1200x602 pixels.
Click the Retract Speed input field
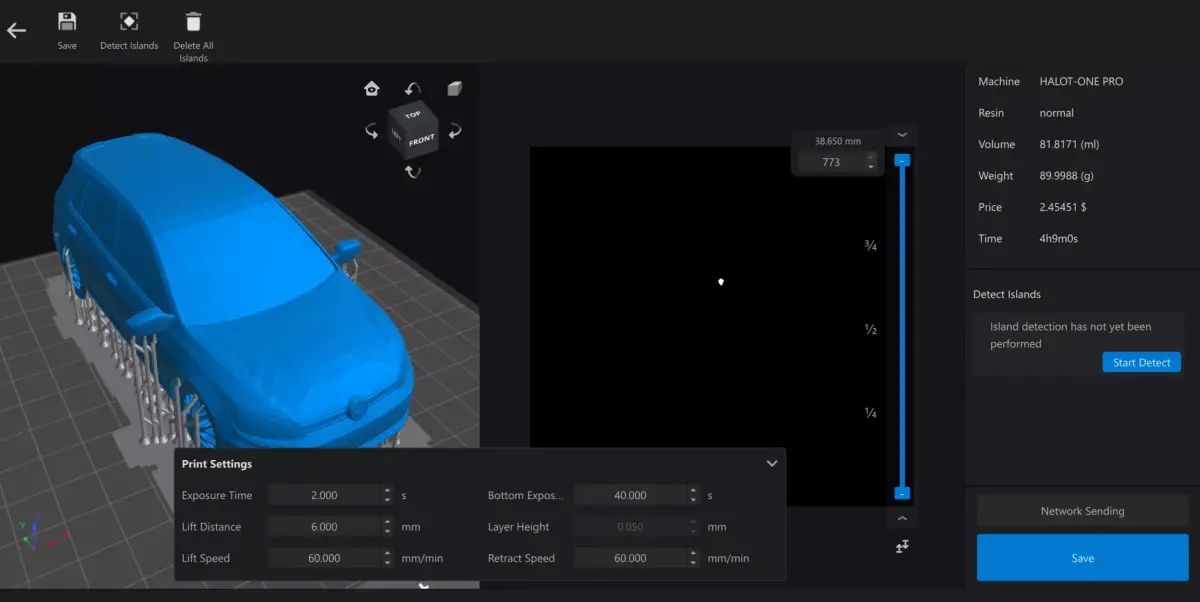click(630, 558)
